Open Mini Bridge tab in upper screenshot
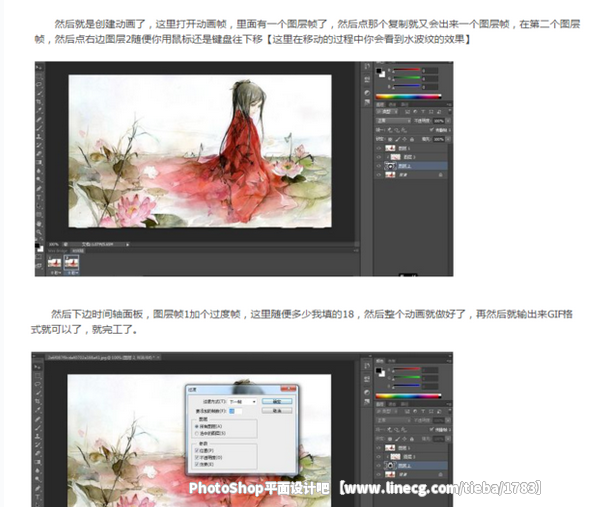This screenshot has height=507, width=597. (x=58, y=250)
